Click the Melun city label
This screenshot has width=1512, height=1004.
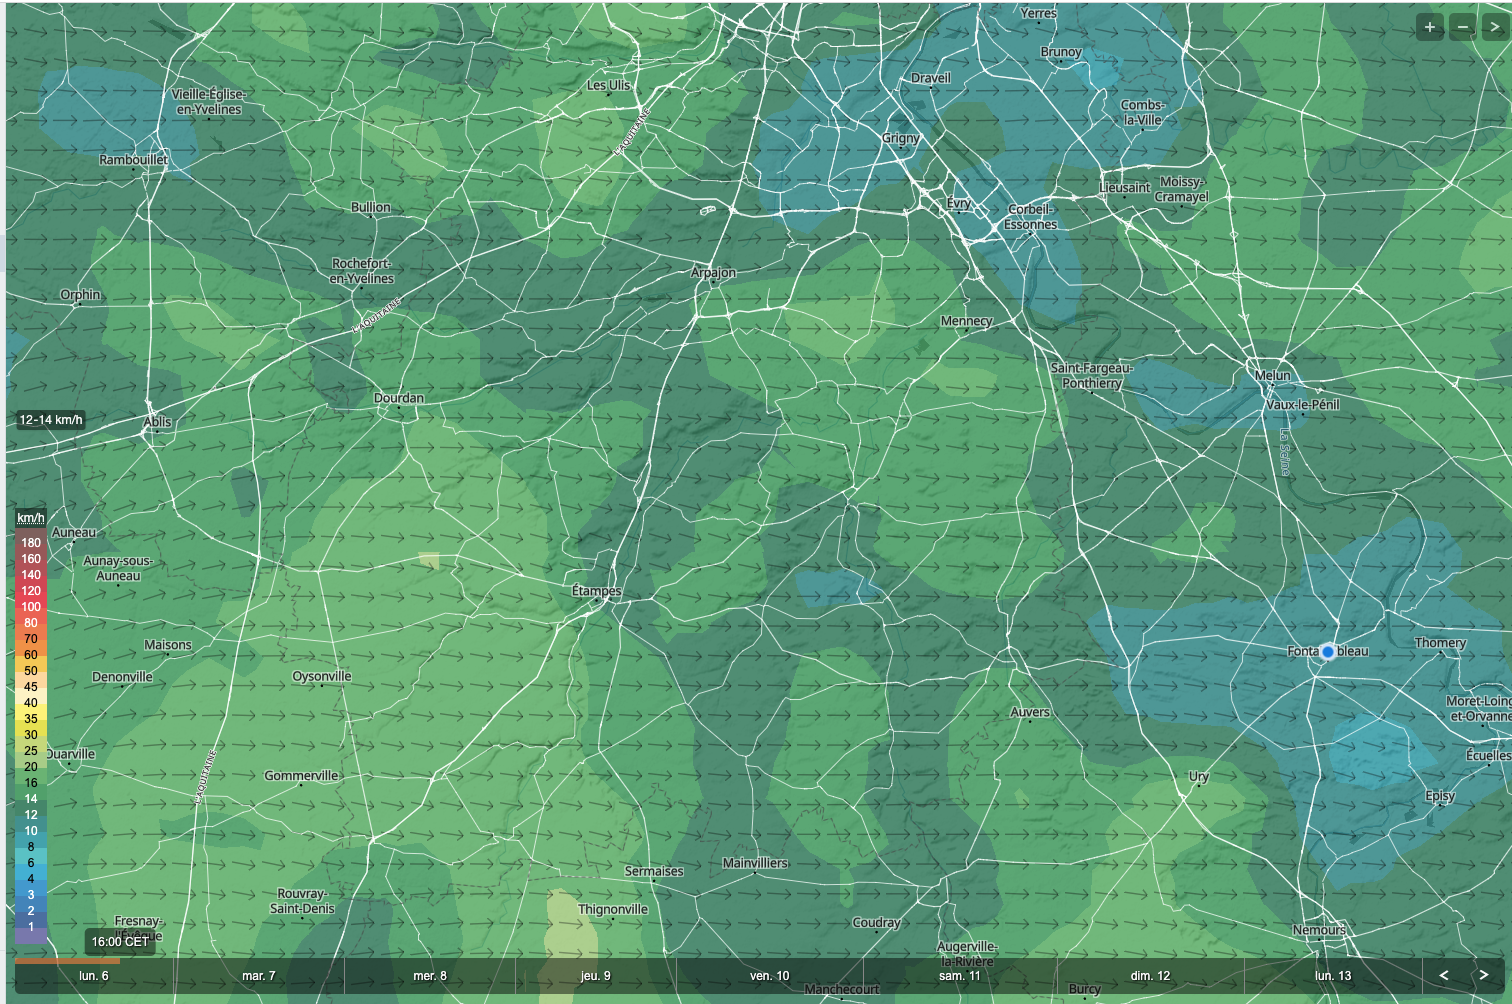(1272, 376)
